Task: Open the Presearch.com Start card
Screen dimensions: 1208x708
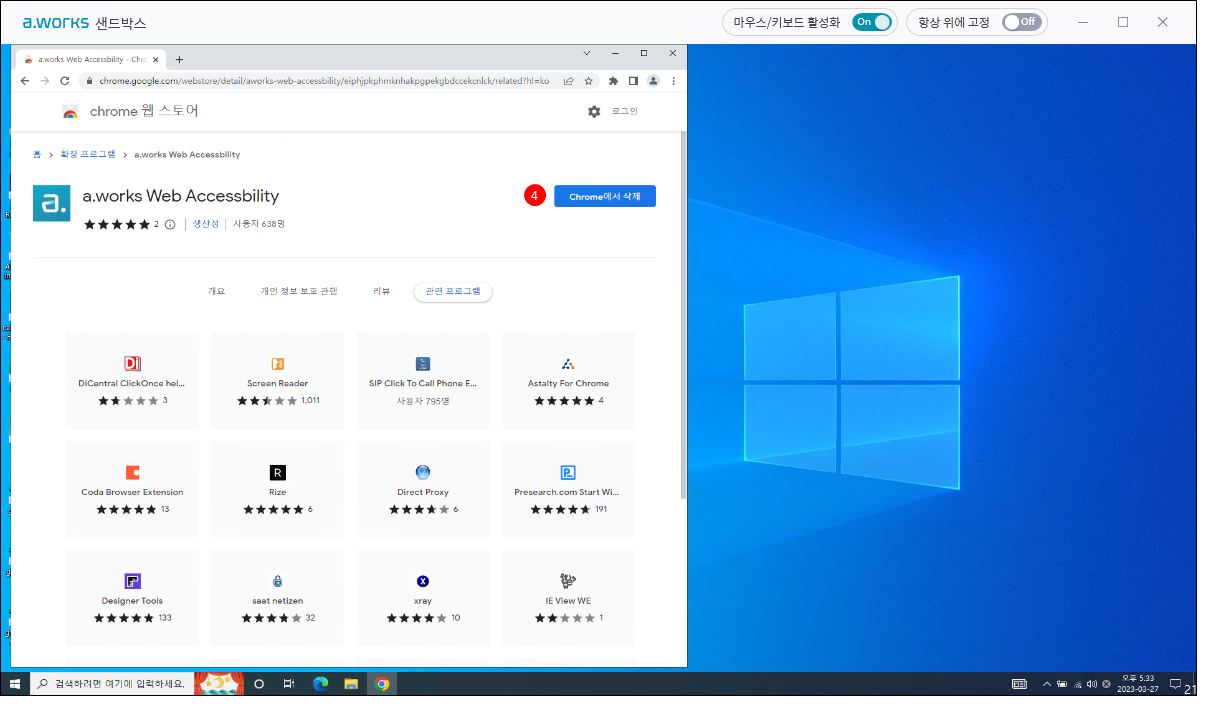Action: click(568, 491)
